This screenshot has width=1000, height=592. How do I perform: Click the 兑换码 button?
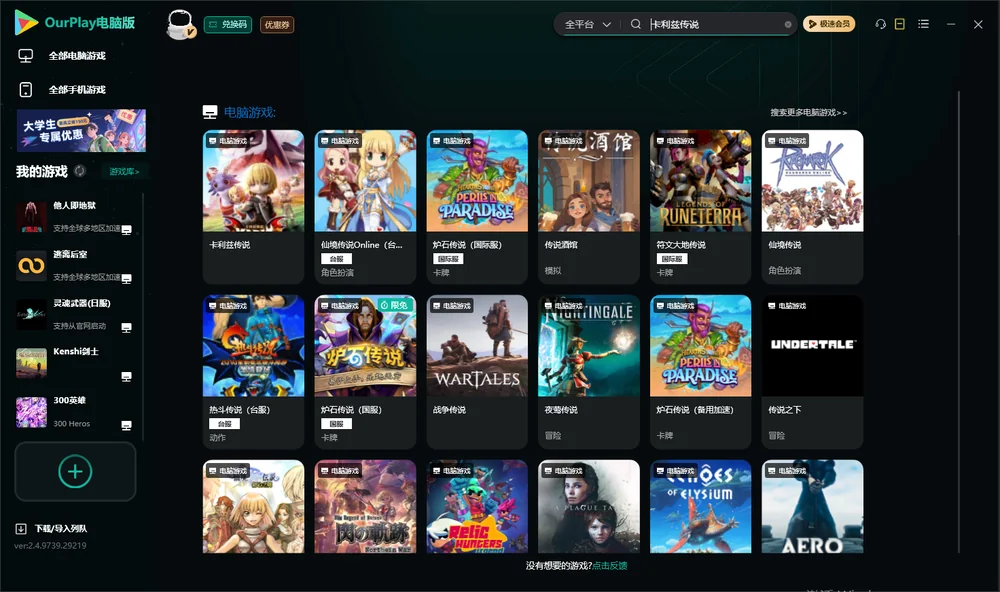pyautogui.click(x=228, y=25)
